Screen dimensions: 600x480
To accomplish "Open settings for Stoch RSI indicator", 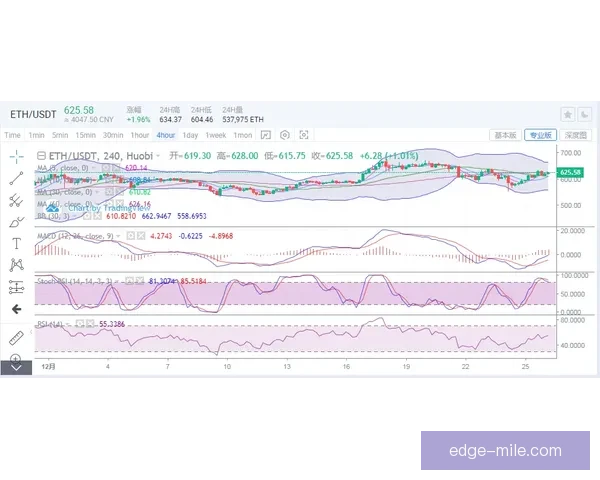I will [x=129, y=281].
